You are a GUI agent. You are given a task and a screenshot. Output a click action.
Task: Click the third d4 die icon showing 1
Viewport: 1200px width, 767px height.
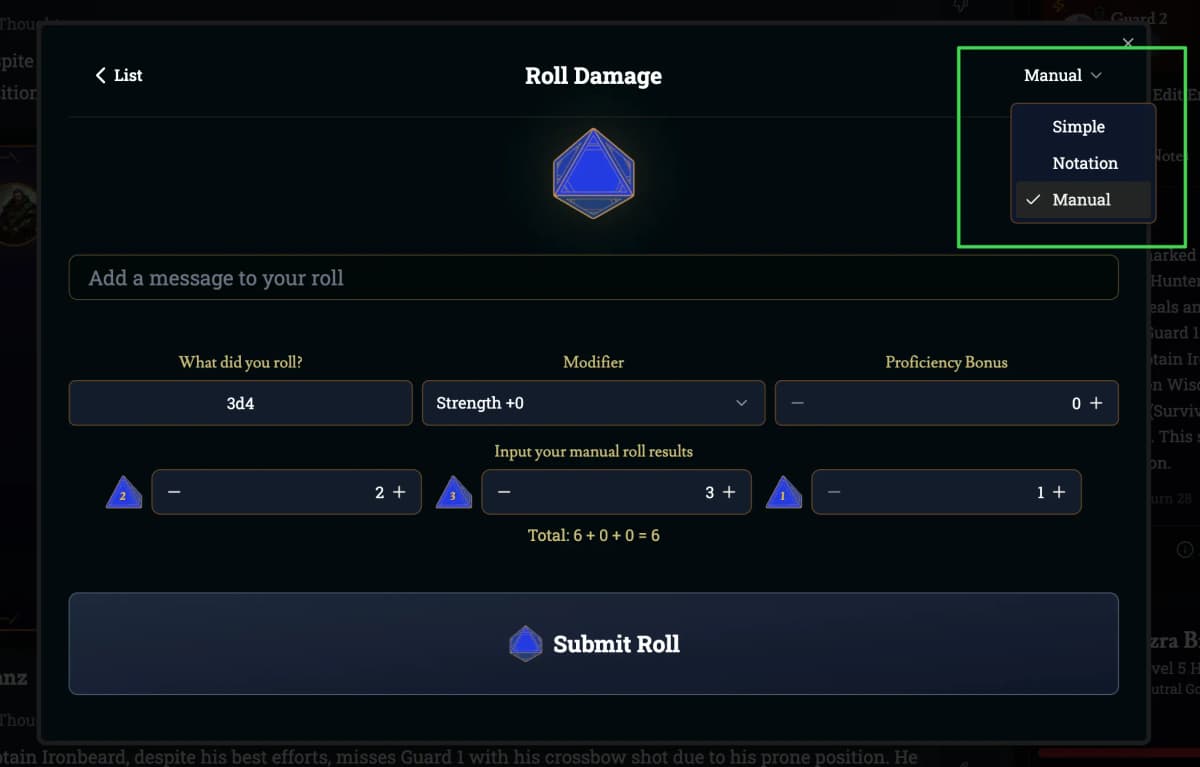pos(784,493)
